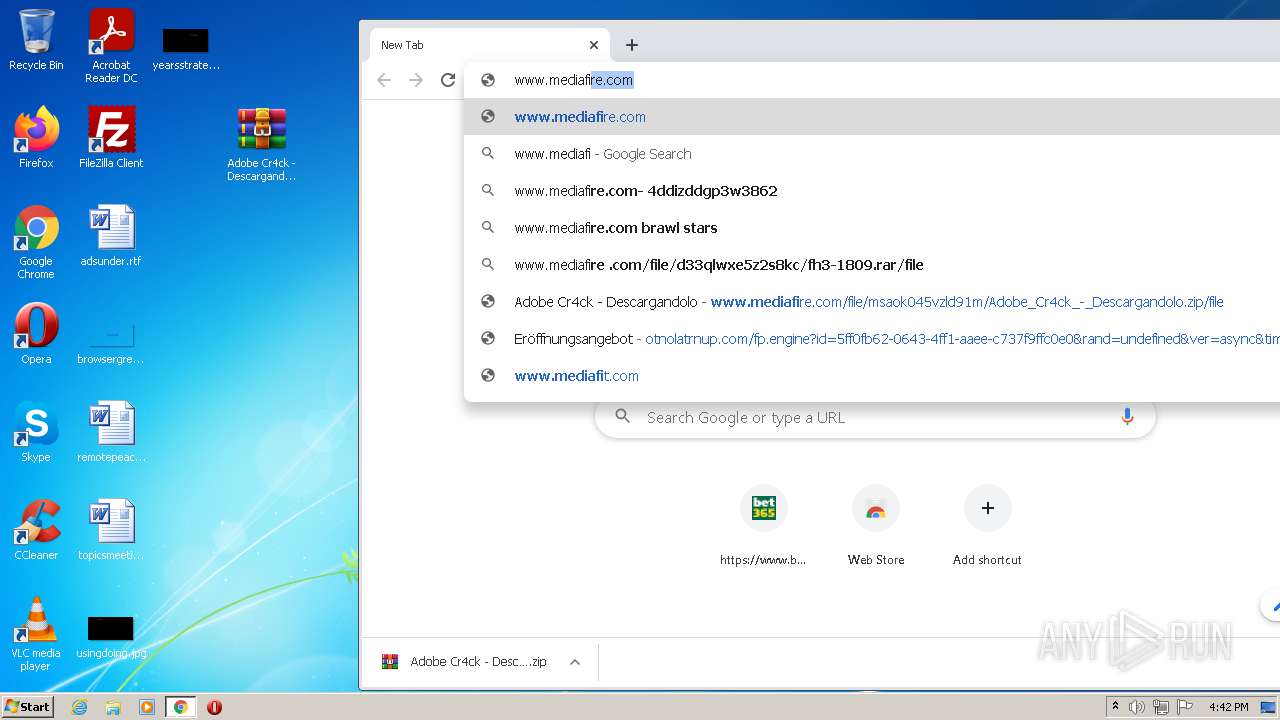1280x720 pixels.
Task: Open Acrobat Reader DC desktop shortcut
Action: pos(111,45)
